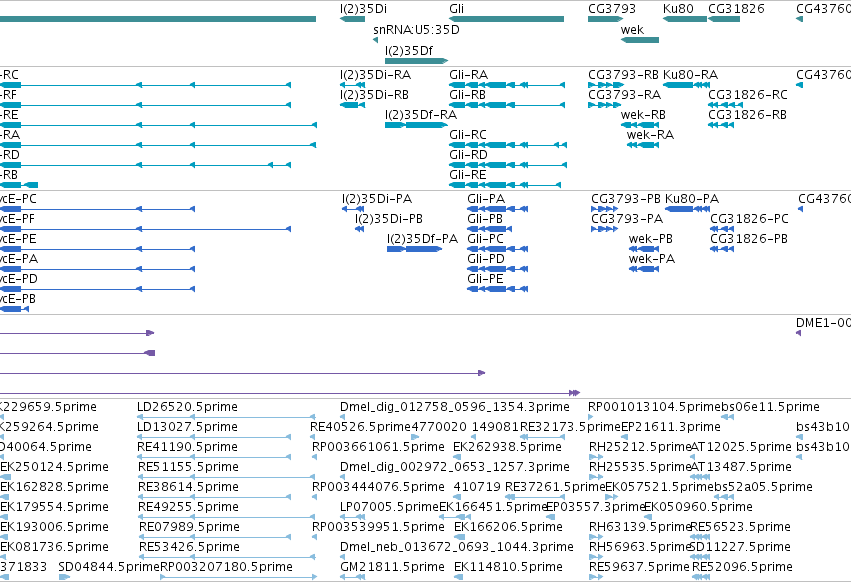Click EST LP07005.5prime
Viewport: 851px width, 582px height.
(x=389, y=507)
